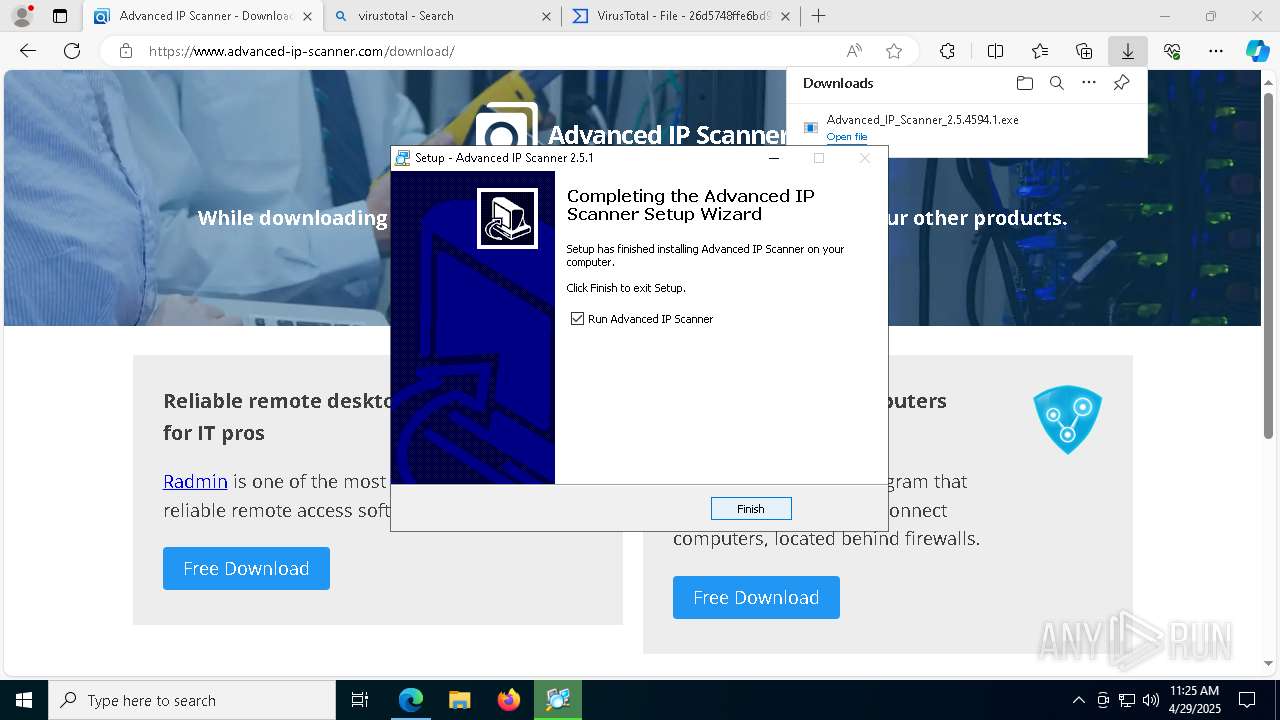The image size is (1280, 720).
Task: Close the virustotal Search tab
Action: [546, 16]
